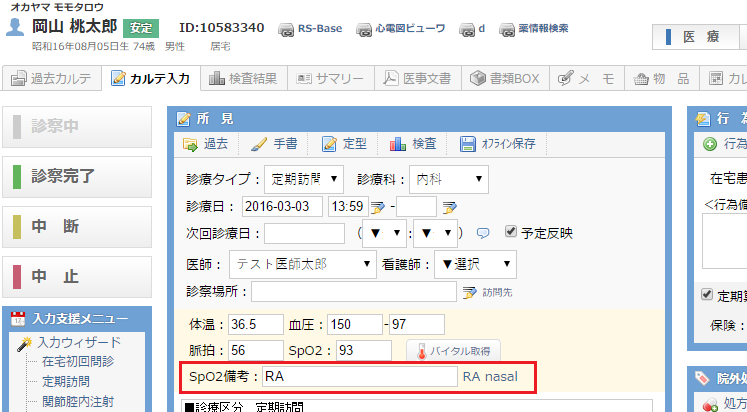Switch to the メモ tab

586,78
